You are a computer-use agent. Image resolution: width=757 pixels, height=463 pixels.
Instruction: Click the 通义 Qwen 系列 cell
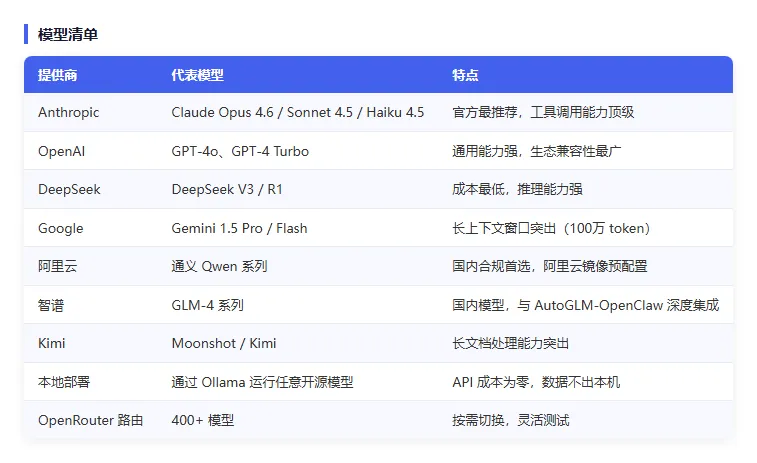pyautogui.click(x=219, y=267)
